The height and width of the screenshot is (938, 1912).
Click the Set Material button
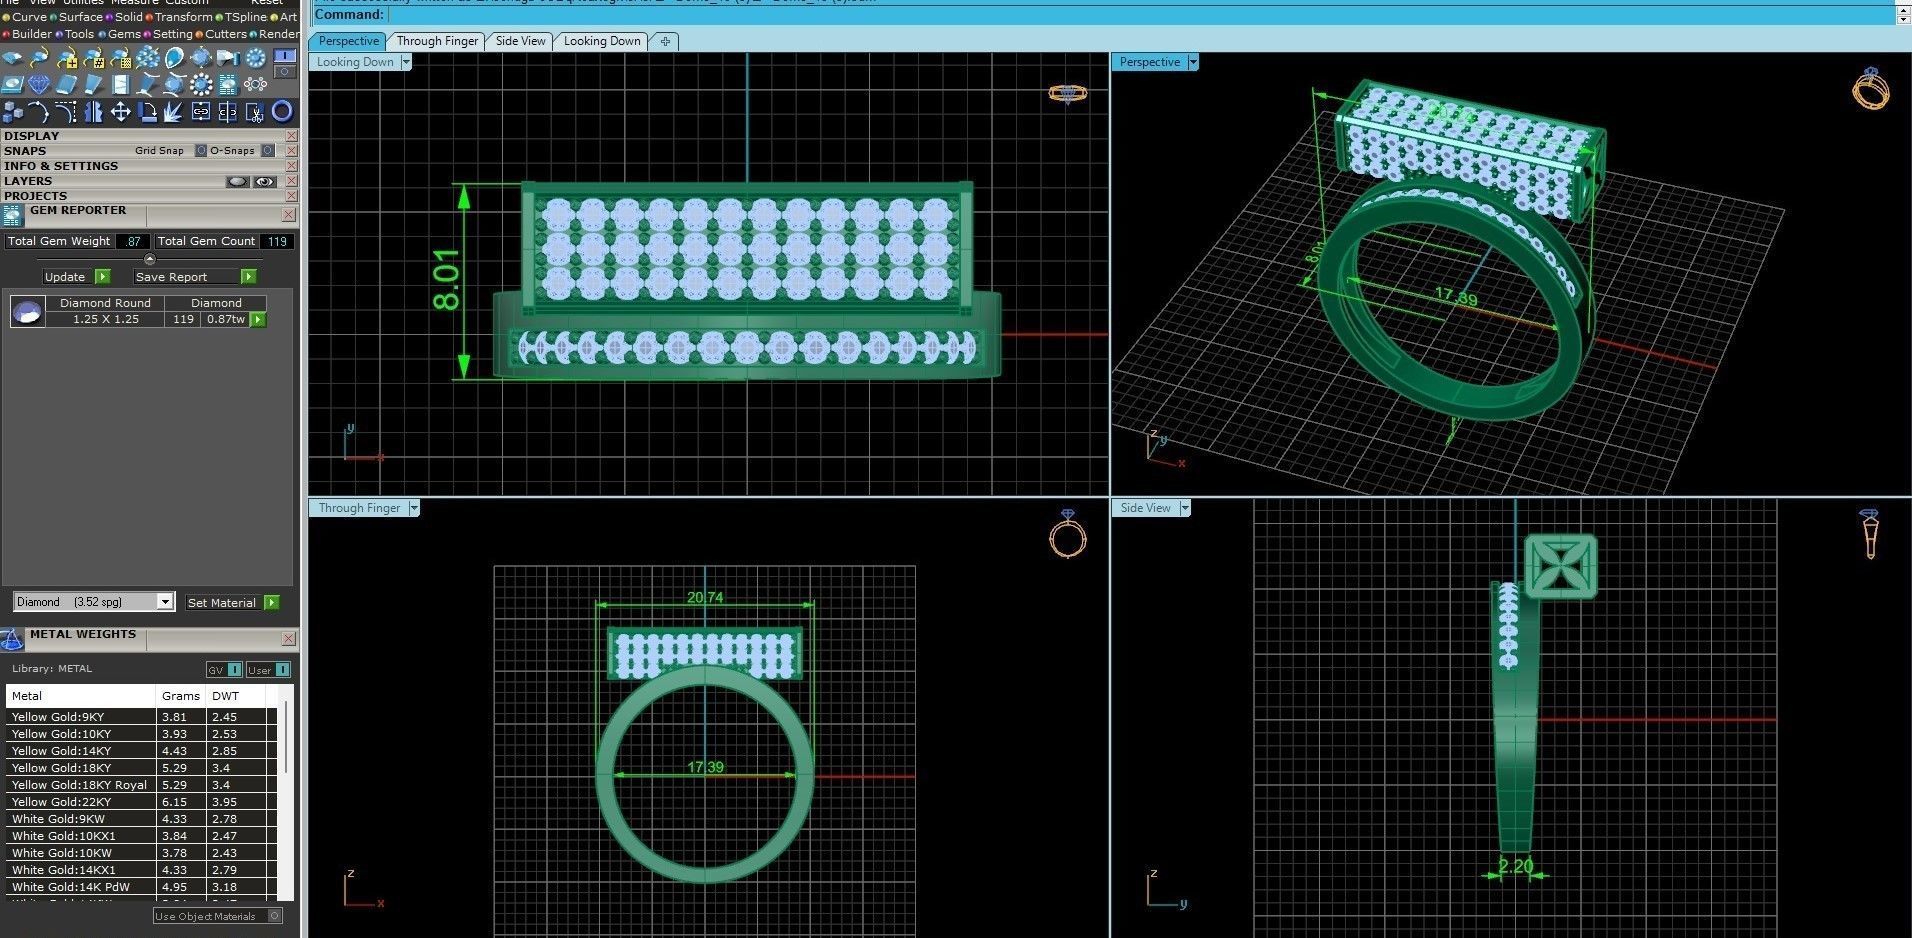[x=232, y=603]
